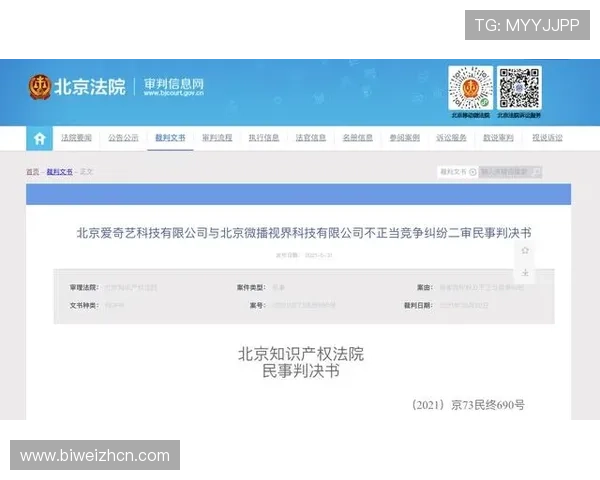This screenshot has height=480, width=600.
Task: Click the 首页 breadcrumb link
Action: pyautogui.click(x=33, y=172)
